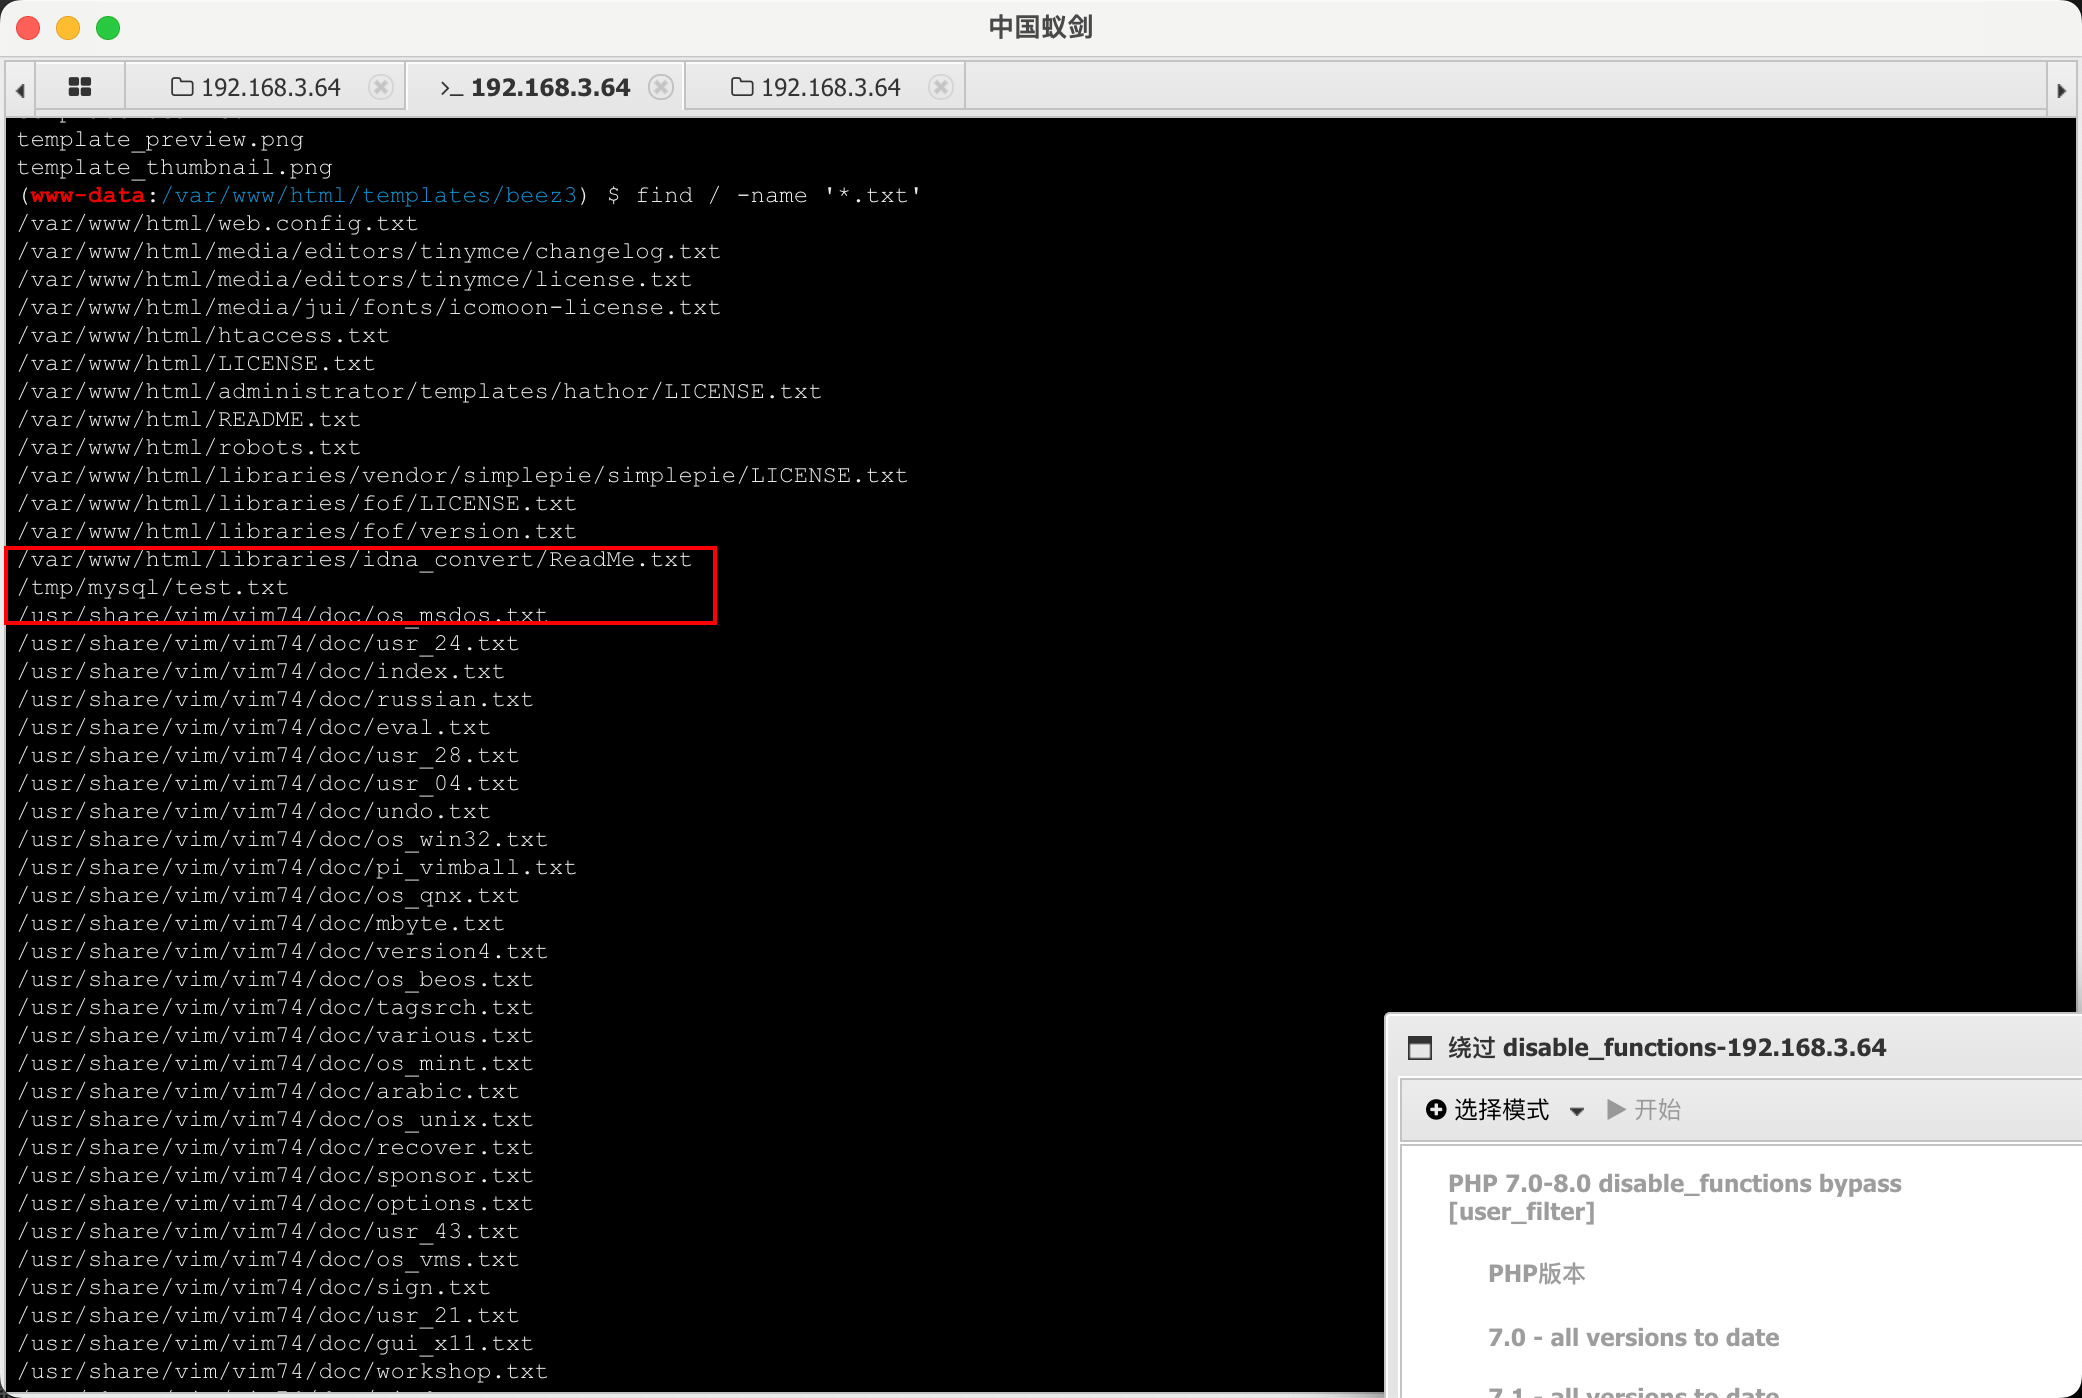Click the vim74/doc/pi_vimball.txt line
This screenshot has height=1398, width=2082.
point(297,867)
